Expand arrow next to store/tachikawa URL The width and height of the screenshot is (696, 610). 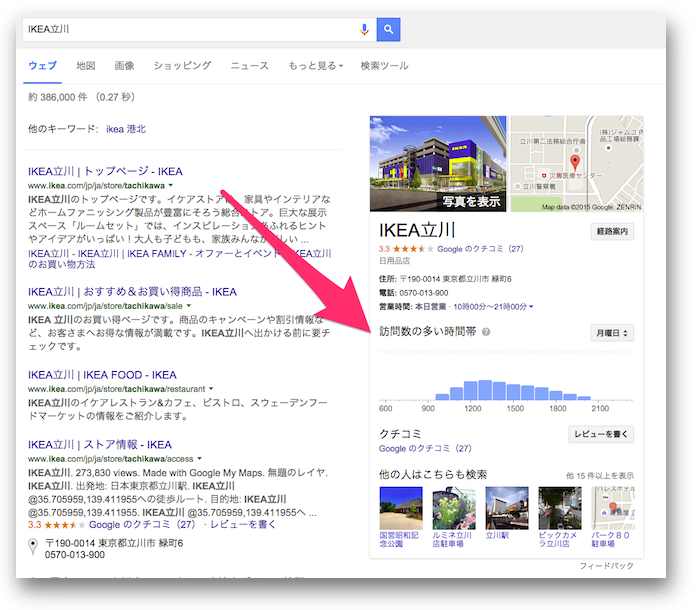pyautogui.click(x=171, y=185)
